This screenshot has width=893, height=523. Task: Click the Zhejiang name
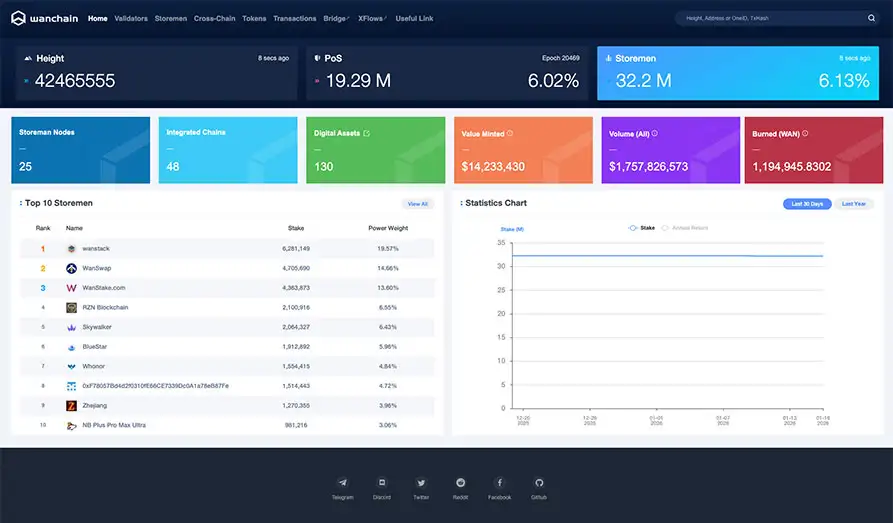coord(95,406)
